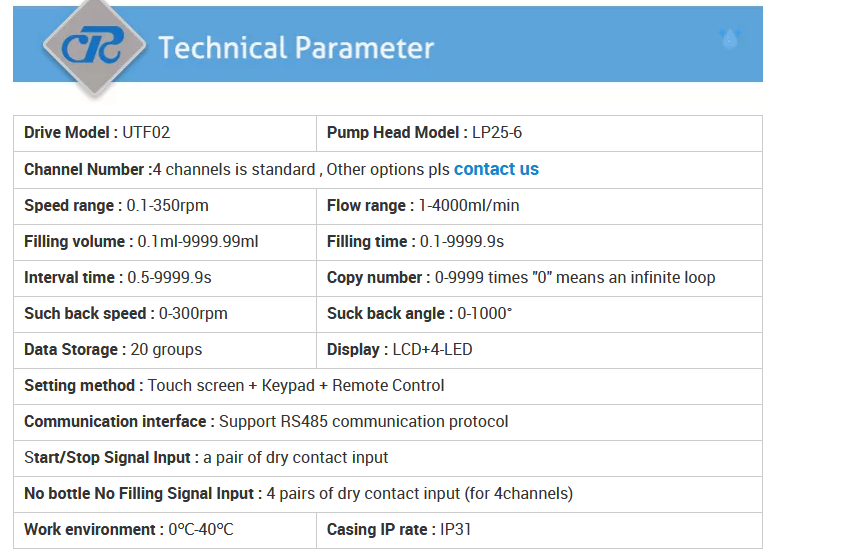Select the Drive Model UTF02 cell
This screenshot has width=848, height=558.
click(x=165, y=133)
